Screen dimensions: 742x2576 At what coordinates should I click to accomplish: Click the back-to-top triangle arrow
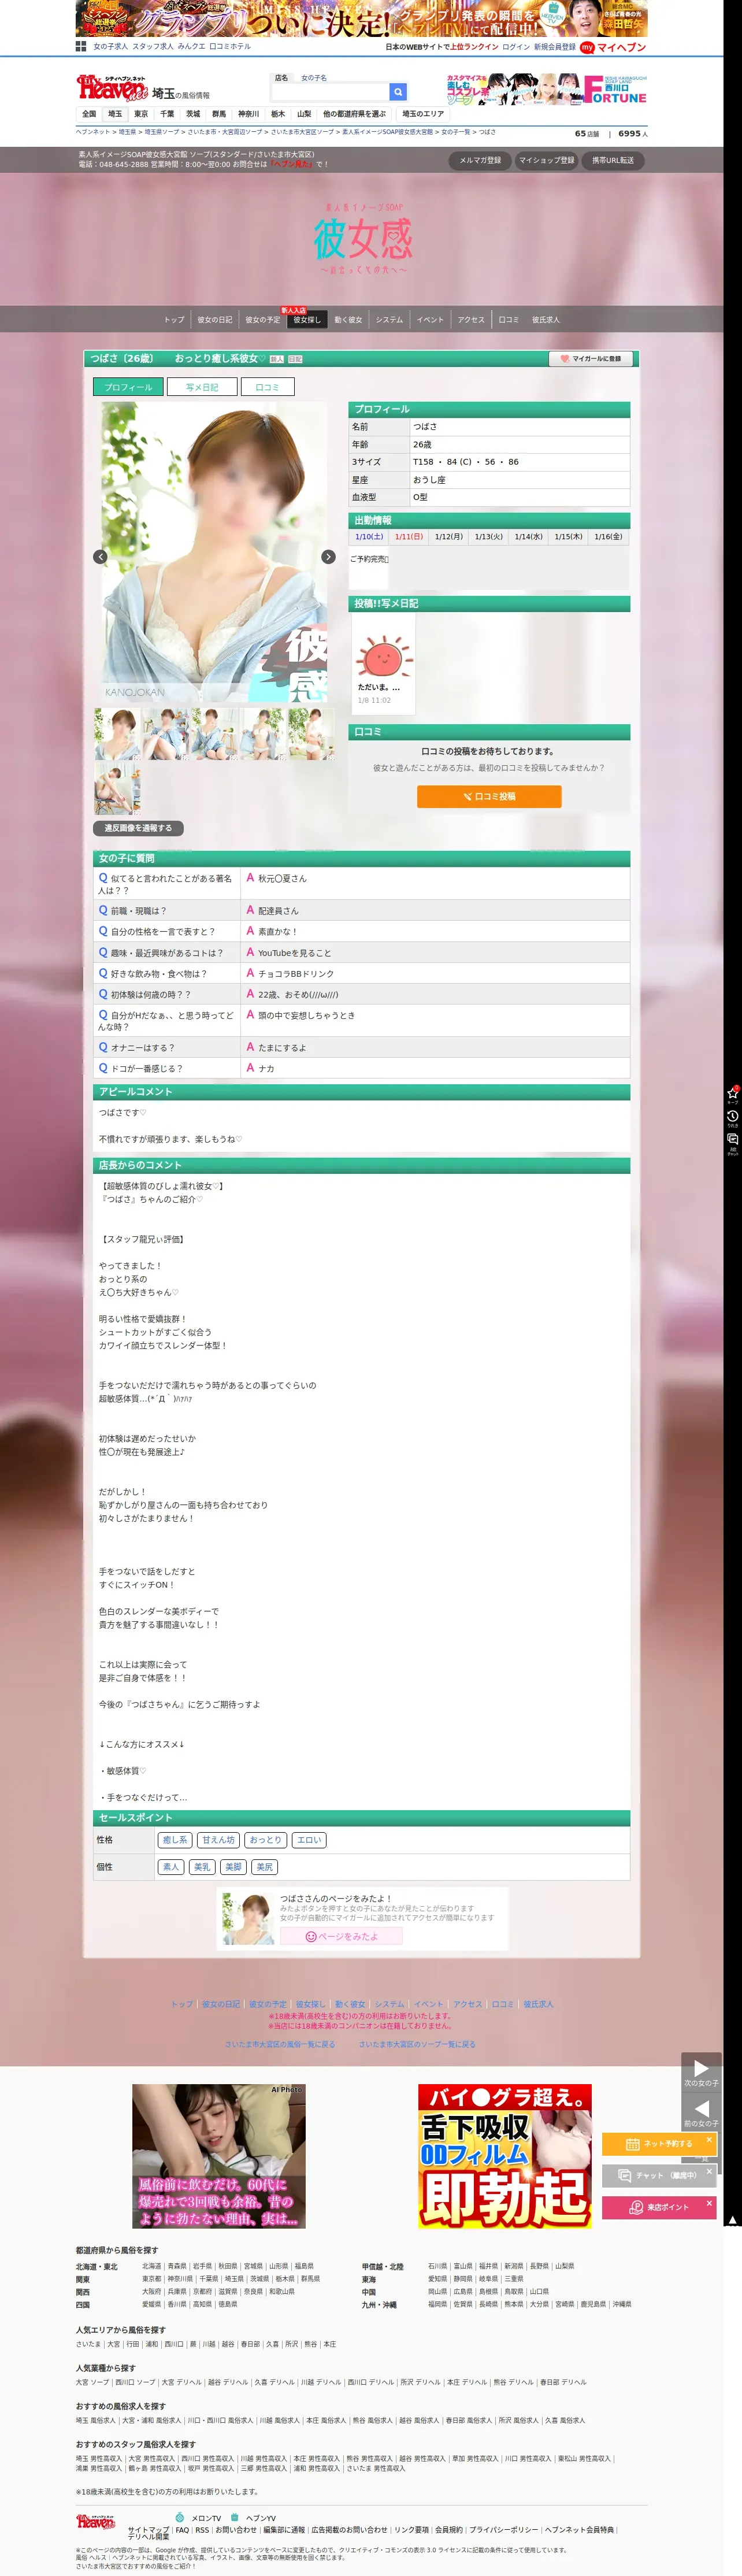coord(733,2220)
